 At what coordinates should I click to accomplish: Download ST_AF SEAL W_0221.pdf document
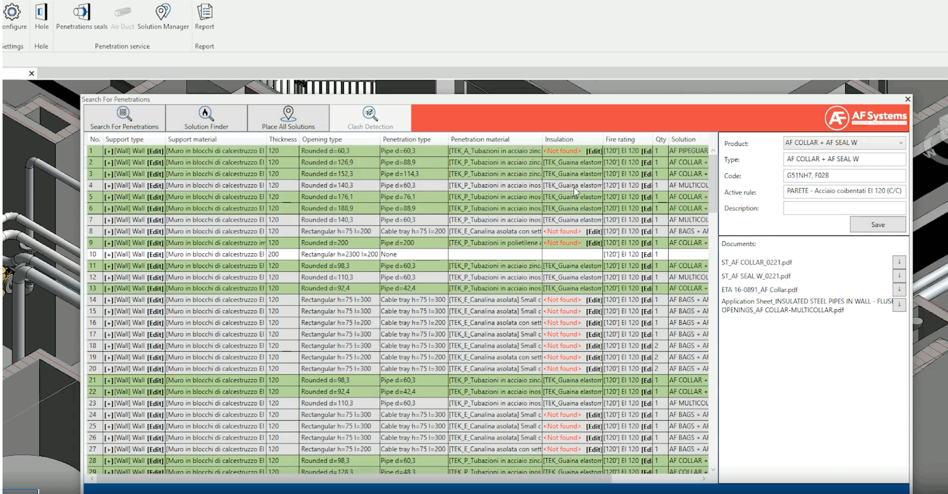(899, 276)
